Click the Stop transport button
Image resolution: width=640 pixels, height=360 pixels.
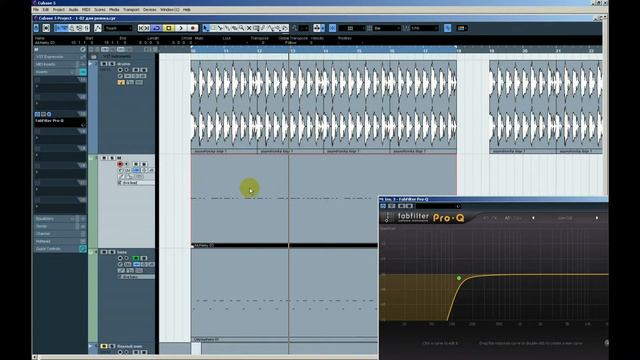click(169, 28)
